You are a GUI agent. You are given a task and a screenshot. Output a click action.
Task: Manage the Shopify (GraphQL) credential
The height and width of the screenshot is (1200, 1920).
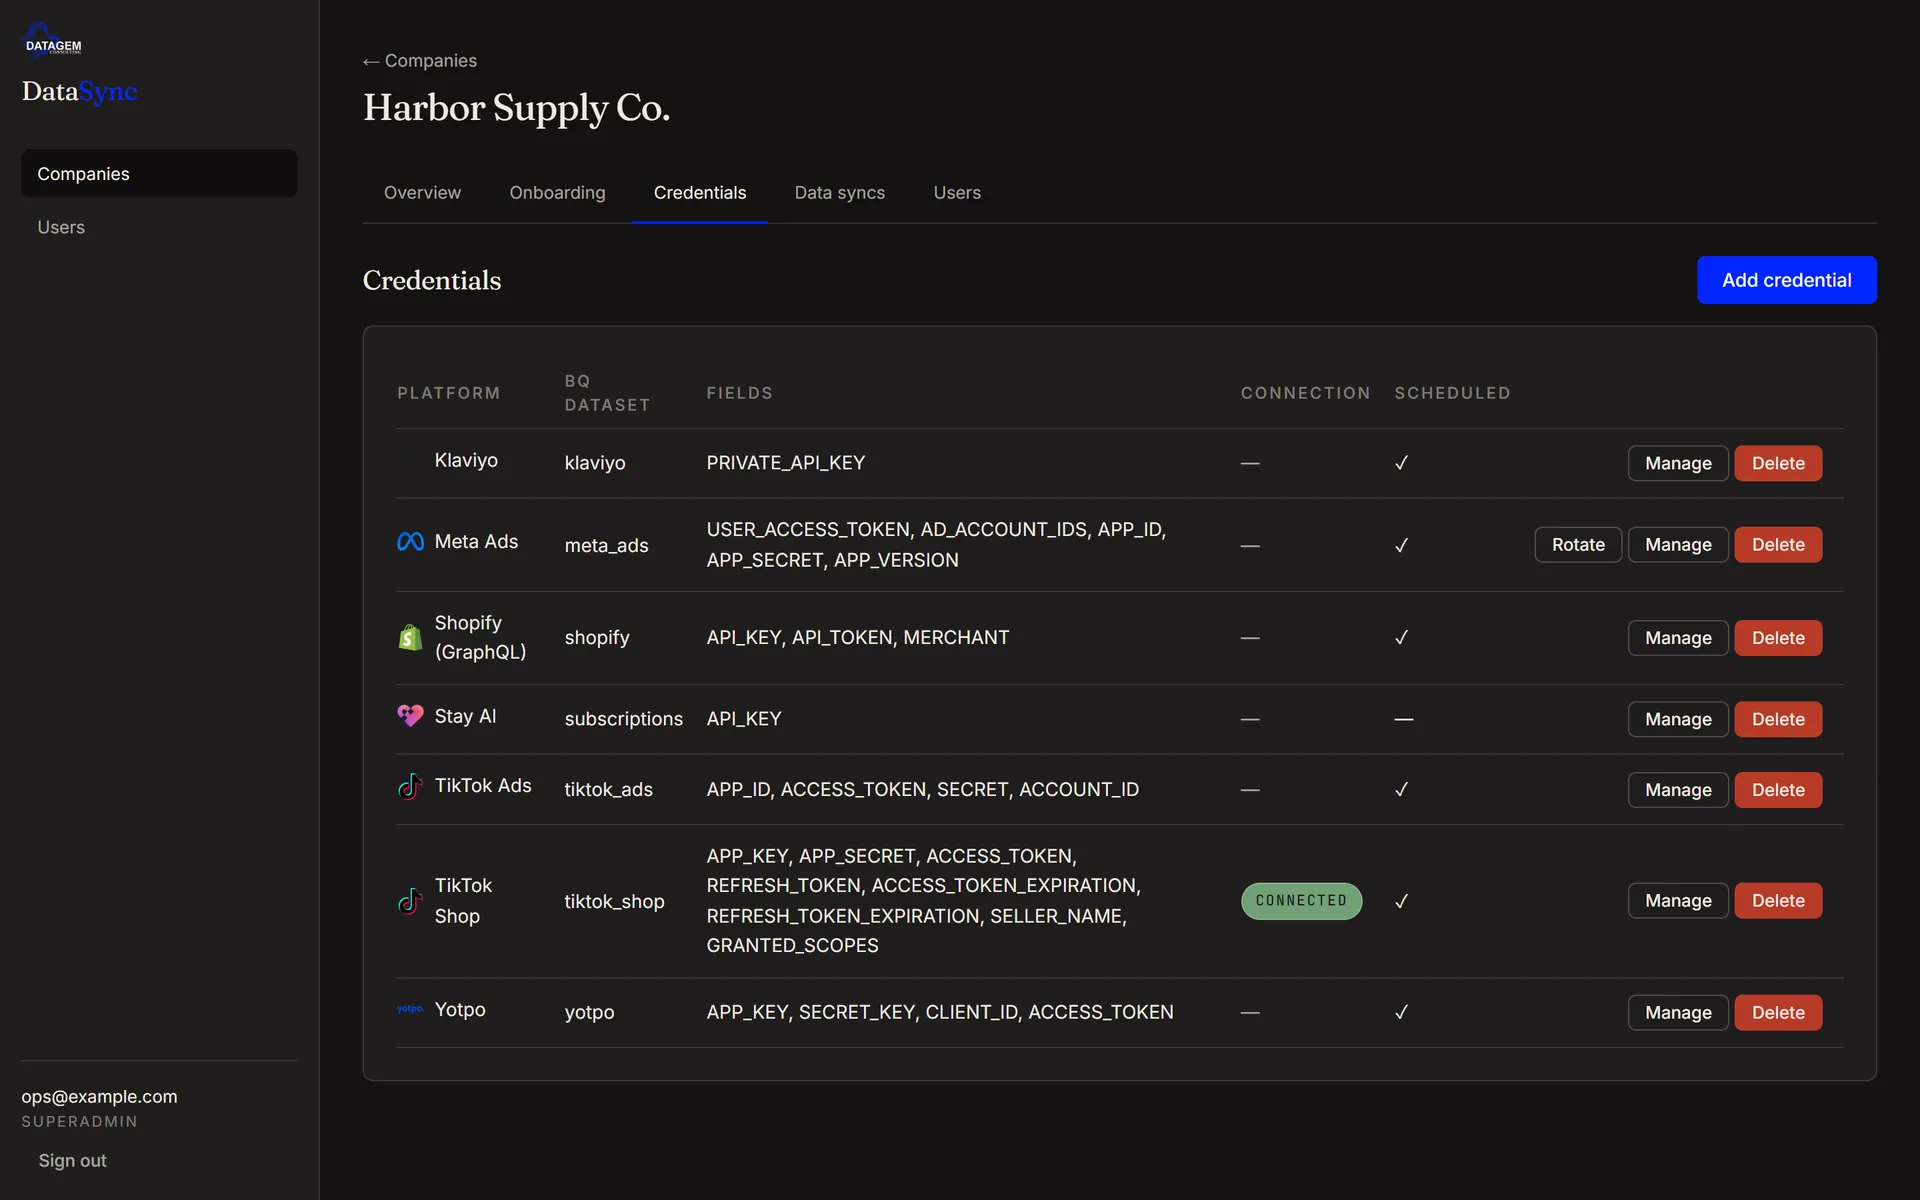point(1678,638)
